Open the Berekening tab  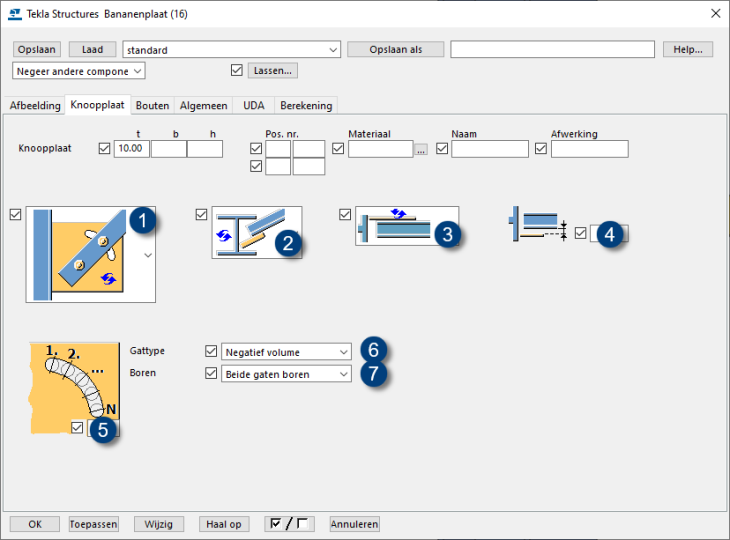(305, 105)
